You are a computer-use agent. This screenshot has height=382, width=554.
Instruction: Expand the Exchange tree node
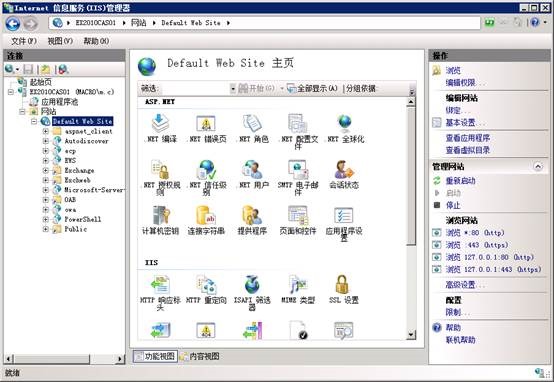coord(46,170)
